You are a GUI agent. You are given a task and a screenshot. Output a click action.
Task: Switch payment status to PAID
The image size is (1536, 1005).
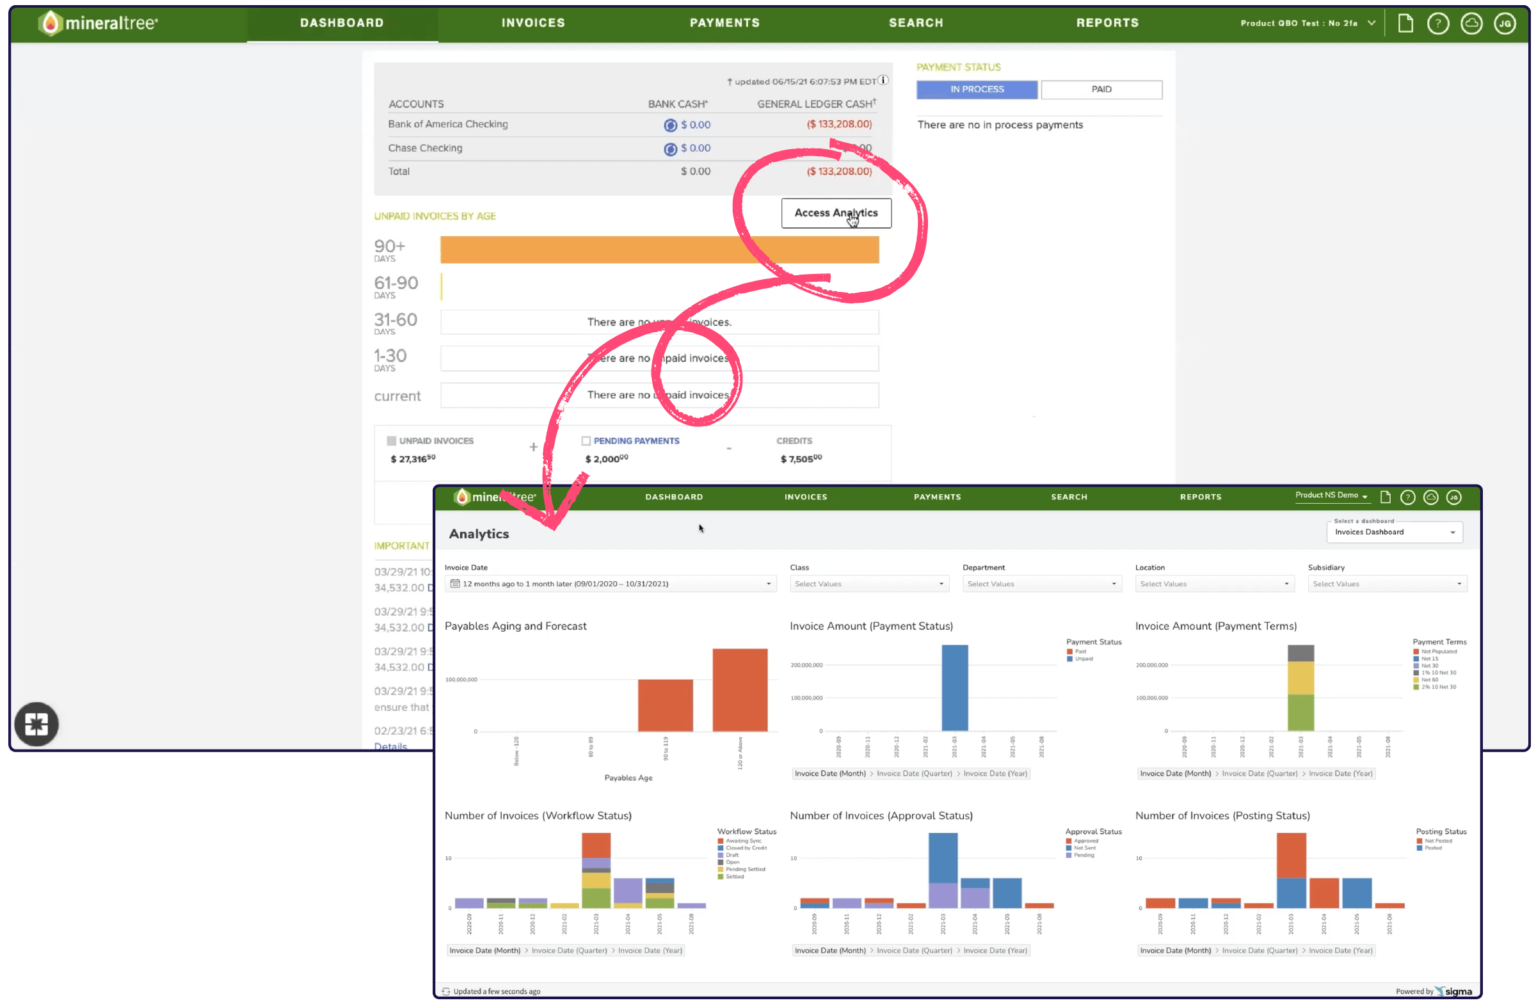pyautogui.click(x=1101, y=89)
